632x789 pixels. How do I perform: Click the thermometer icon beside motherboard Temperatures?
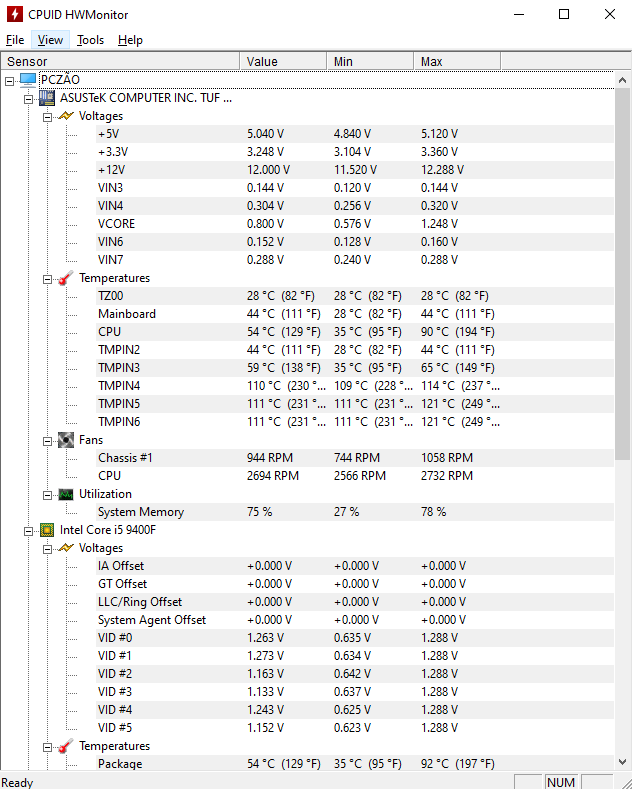coord(65,278)
